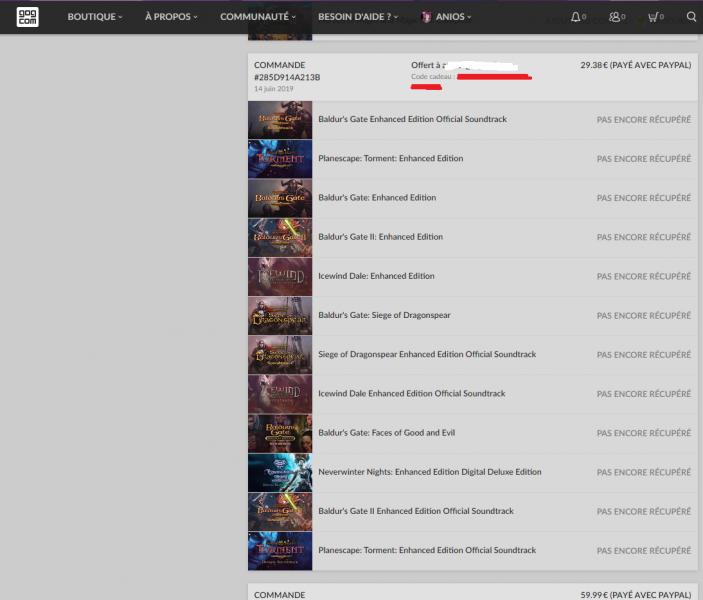Click PAS ENCORE RÉCUPÉRÉ for Baldur's Gate: Siege of Dragonspear
Image resolution: width=703 pixels, height=600 pixels.
click(x=644, y=316)
